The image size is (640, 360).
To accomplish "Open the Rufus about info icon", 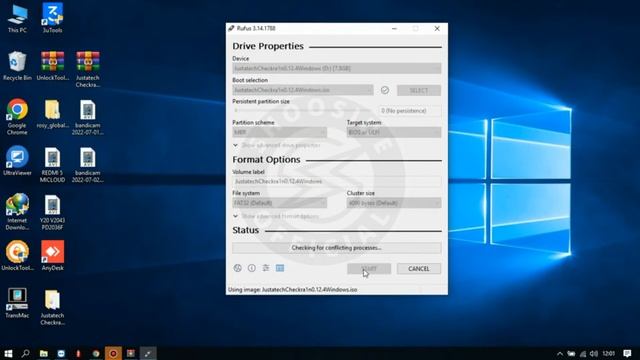I will pos(252,268).
